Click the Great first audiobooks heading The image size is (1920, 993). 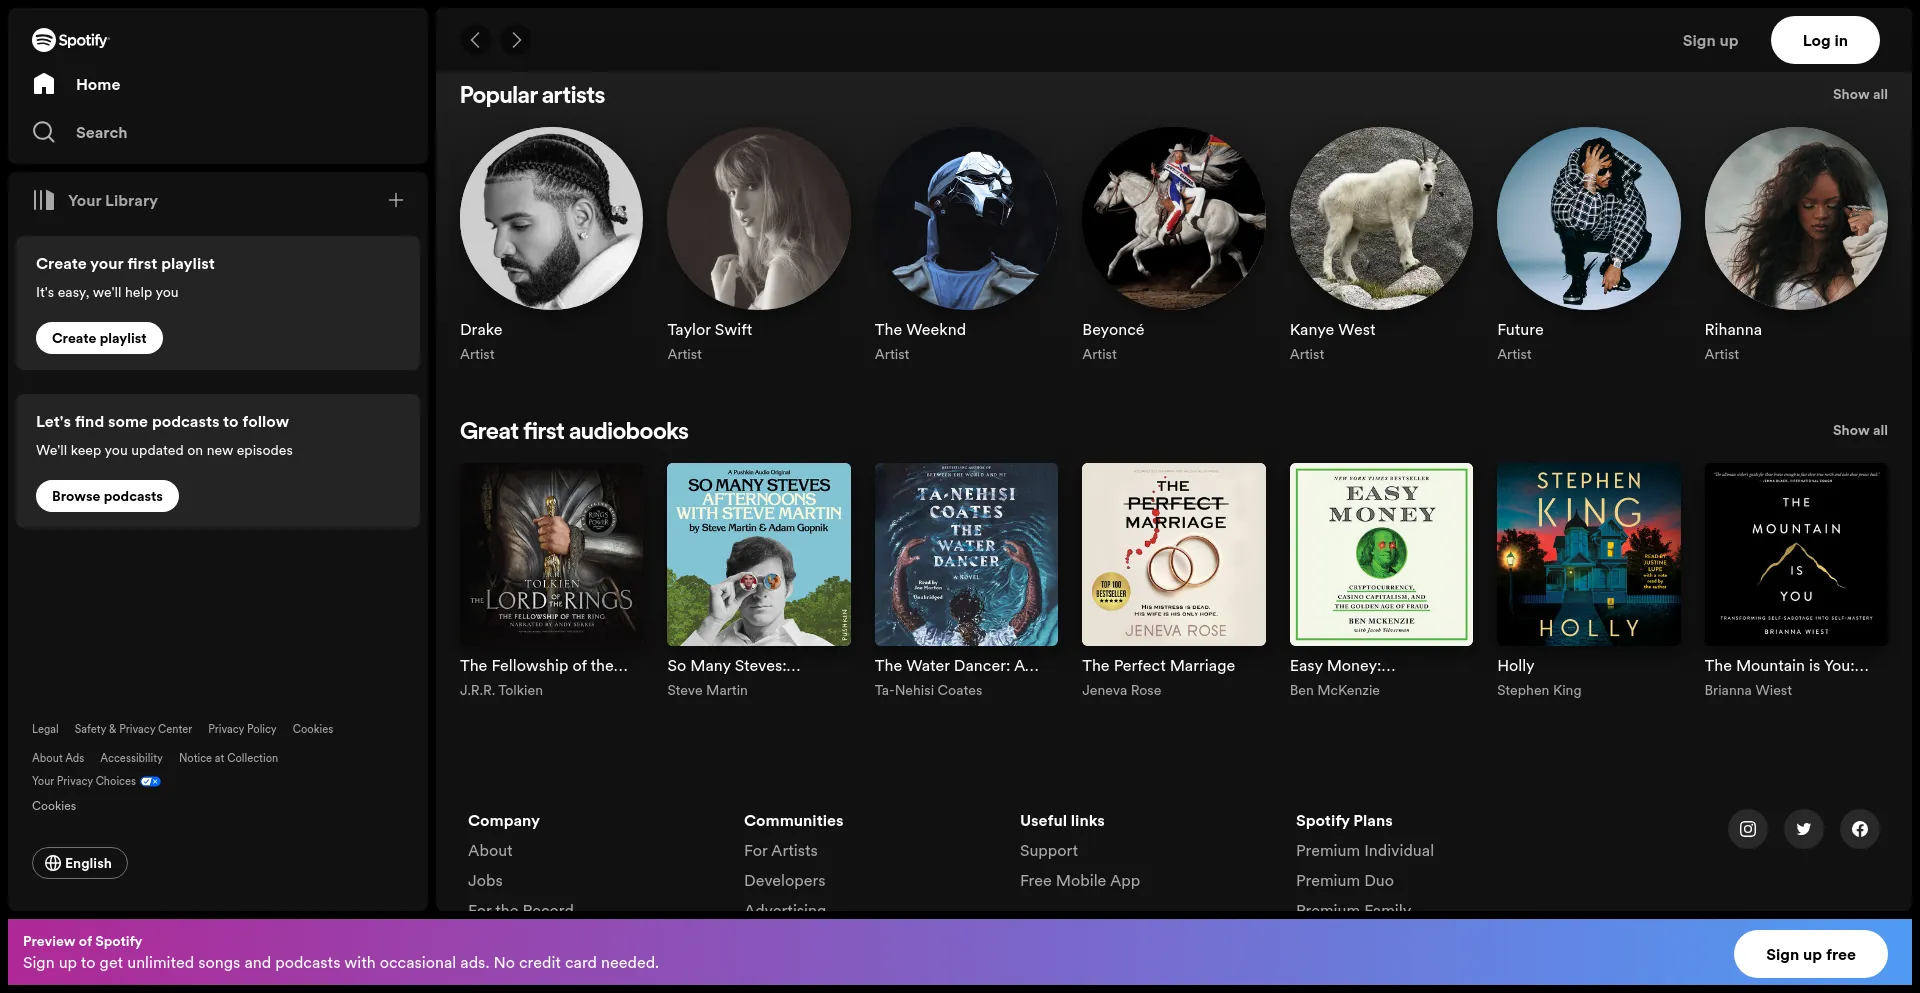point(574,431)
